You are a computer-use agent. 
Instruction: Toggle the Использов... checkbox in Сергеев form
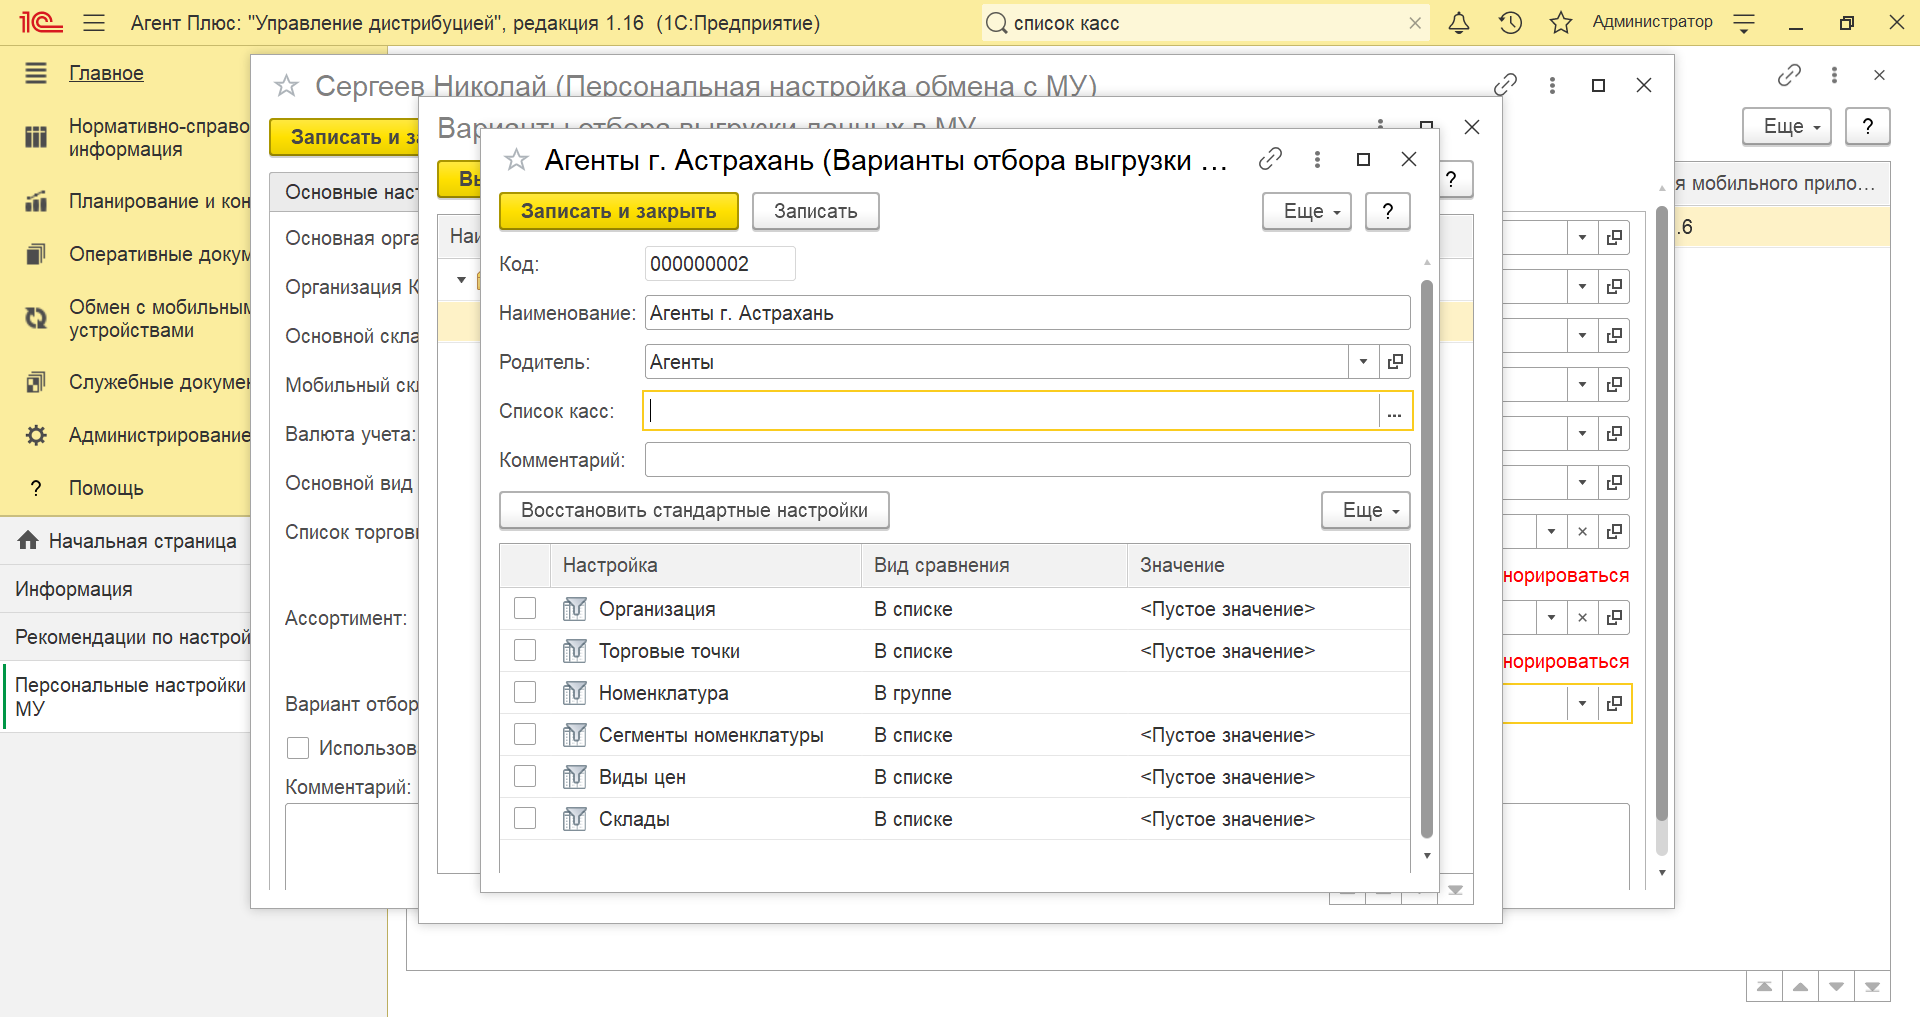pos(298,748)
